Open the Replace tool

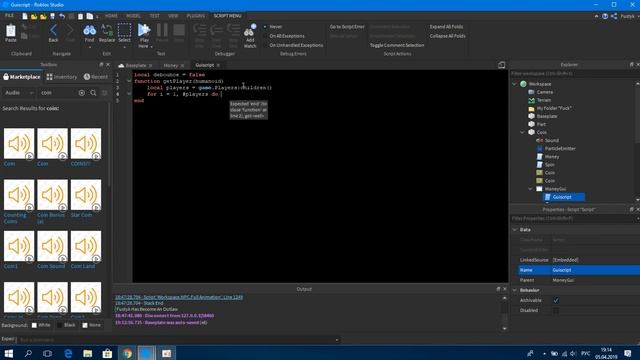tap(107, 30)
